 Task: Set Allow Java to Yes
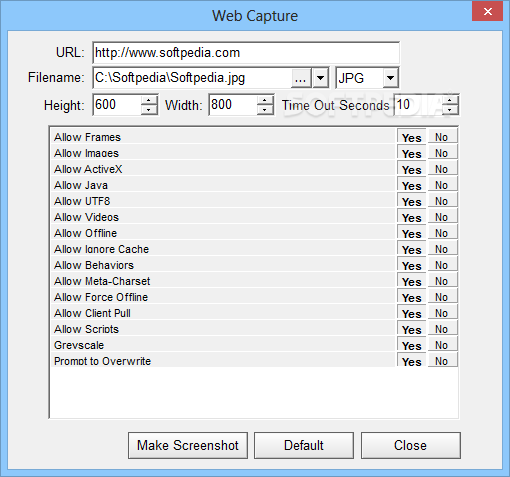coord(411,185)
